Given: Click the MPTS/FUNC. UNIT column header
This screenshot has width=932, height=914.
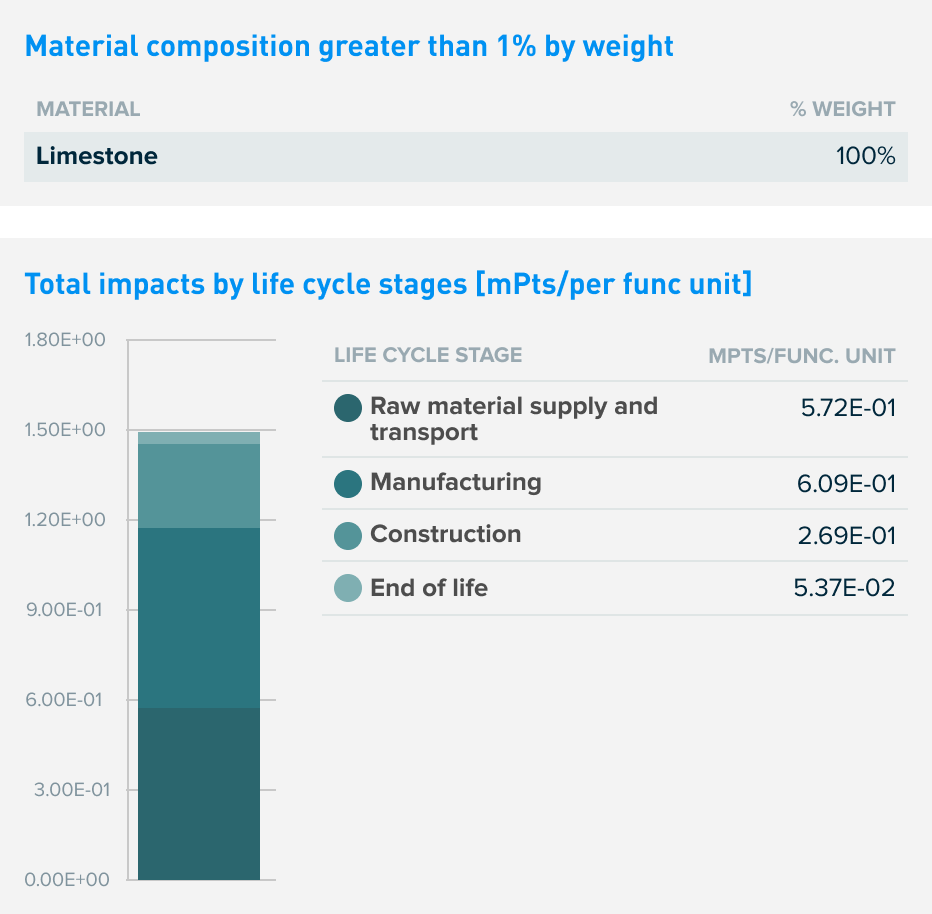Looking at the screenshot, I should tap(801, 355).
